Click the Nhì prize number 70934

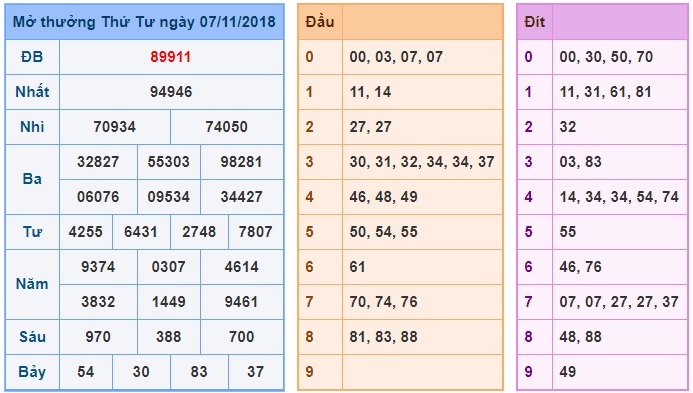(114, 127)
